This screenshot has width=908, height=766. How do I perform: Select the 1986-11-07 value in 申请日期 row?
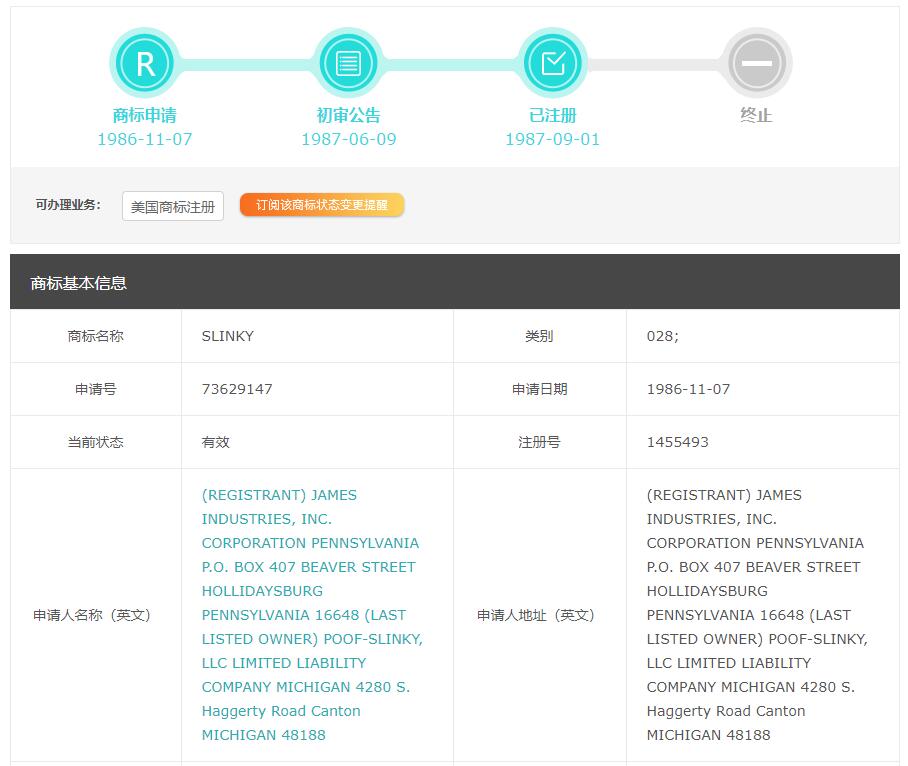tap(688, 389)
